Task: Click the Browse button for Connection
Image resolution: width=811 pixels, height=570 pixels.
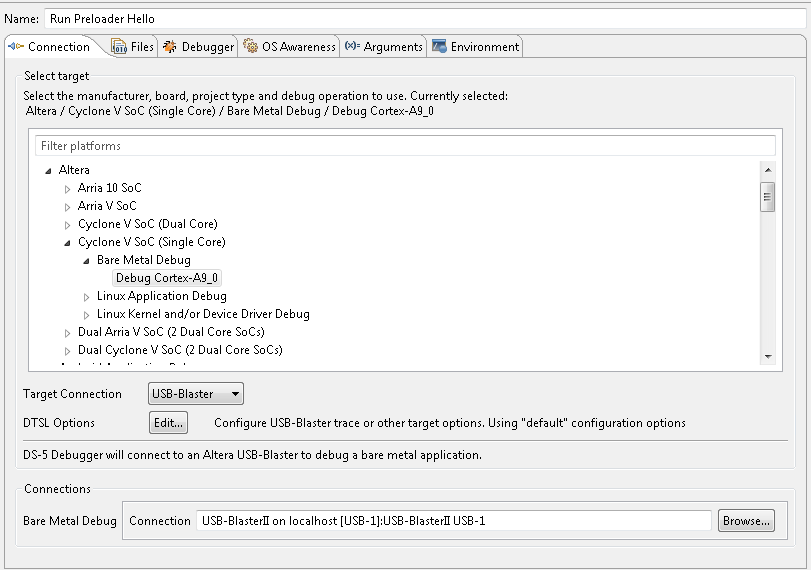Action: tap(746, 520)
